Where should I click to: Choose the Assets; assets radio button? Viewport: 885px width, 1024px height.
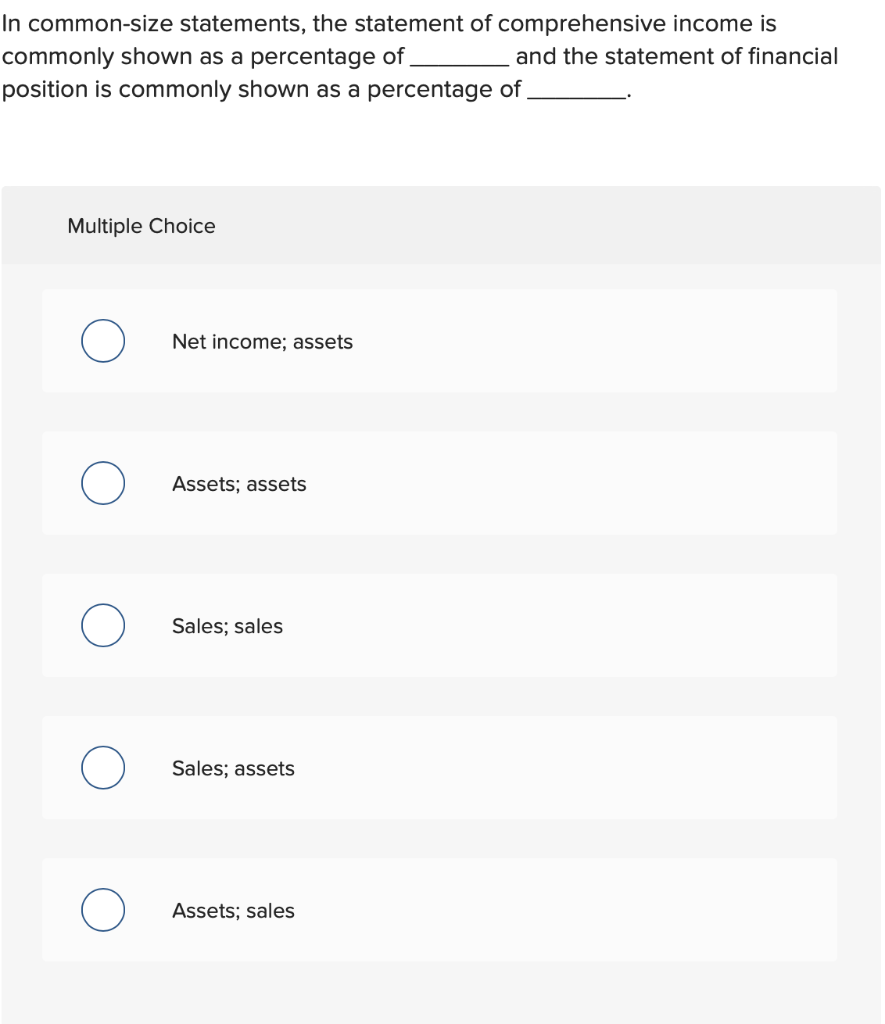tap(103, 483)
